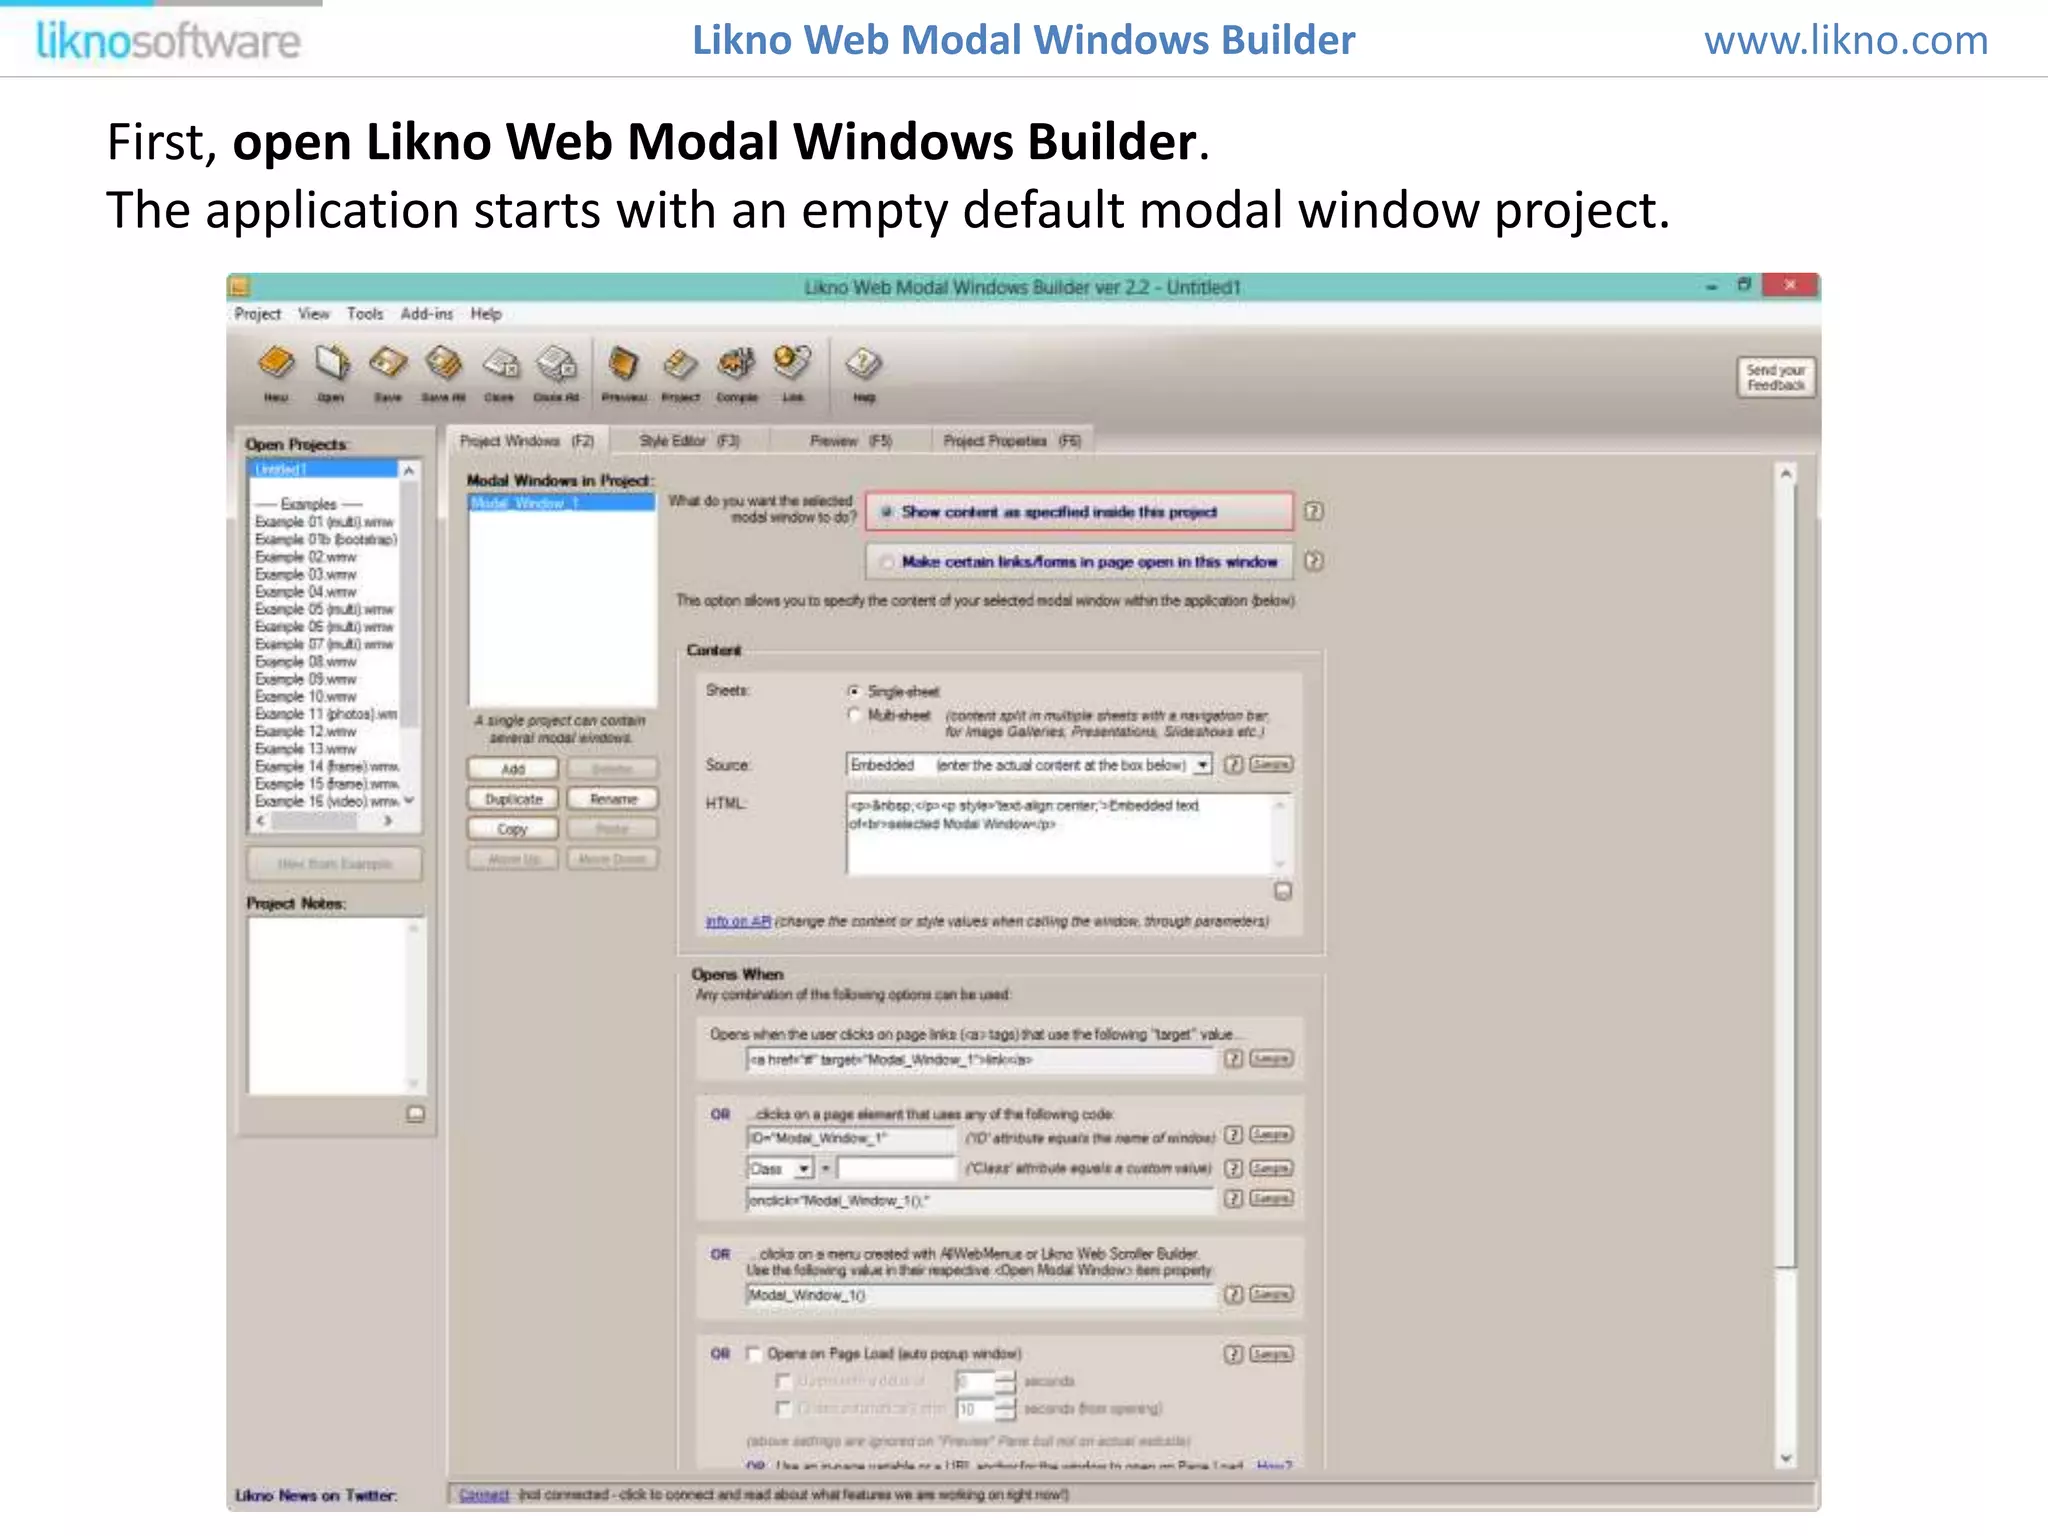The height and width of the screenshot is (1536, 2048).
Task: Click the Class custom value input field
Action: (897, 1169)
